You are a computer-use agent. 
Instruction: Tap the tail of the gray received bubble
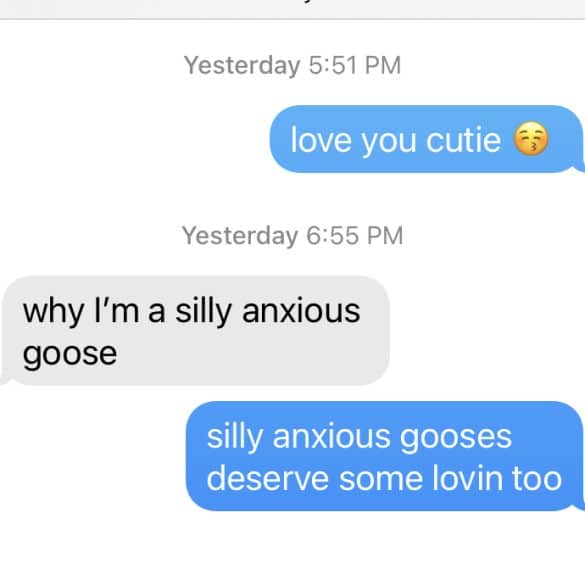coord(5,378)
